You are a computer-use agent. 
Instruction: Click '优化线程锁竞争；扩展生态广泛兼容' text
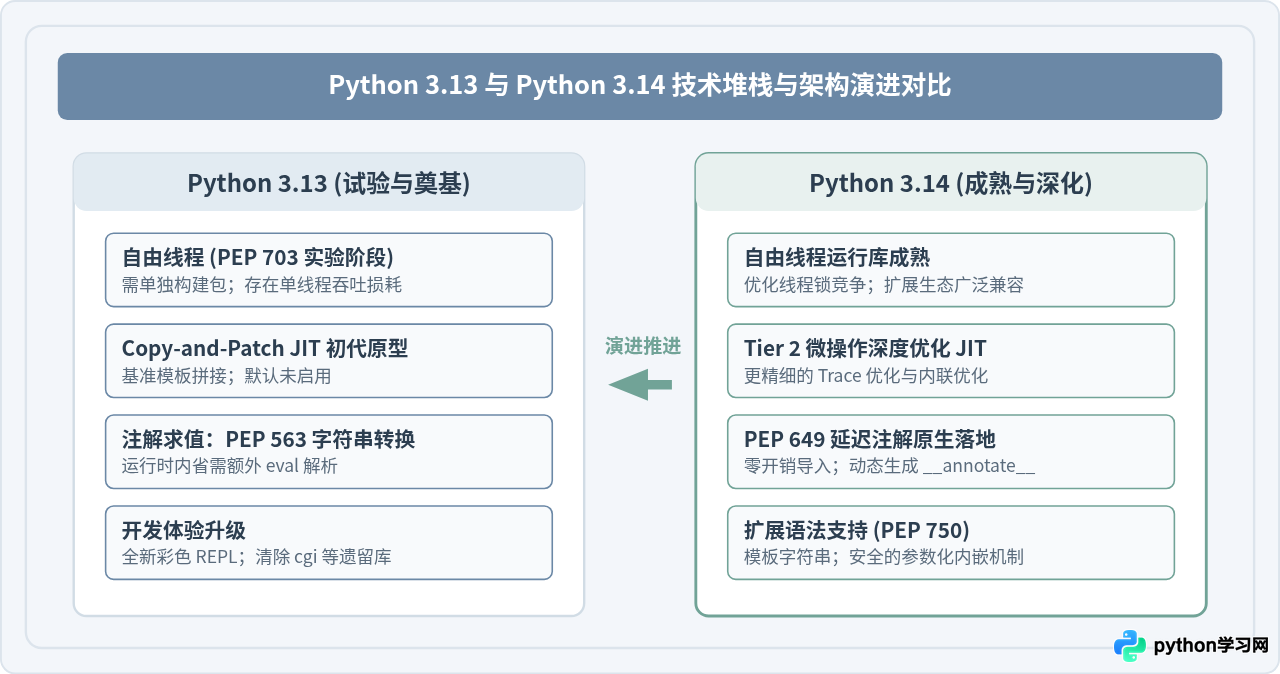pyautogui.click(x=884, y=285)
